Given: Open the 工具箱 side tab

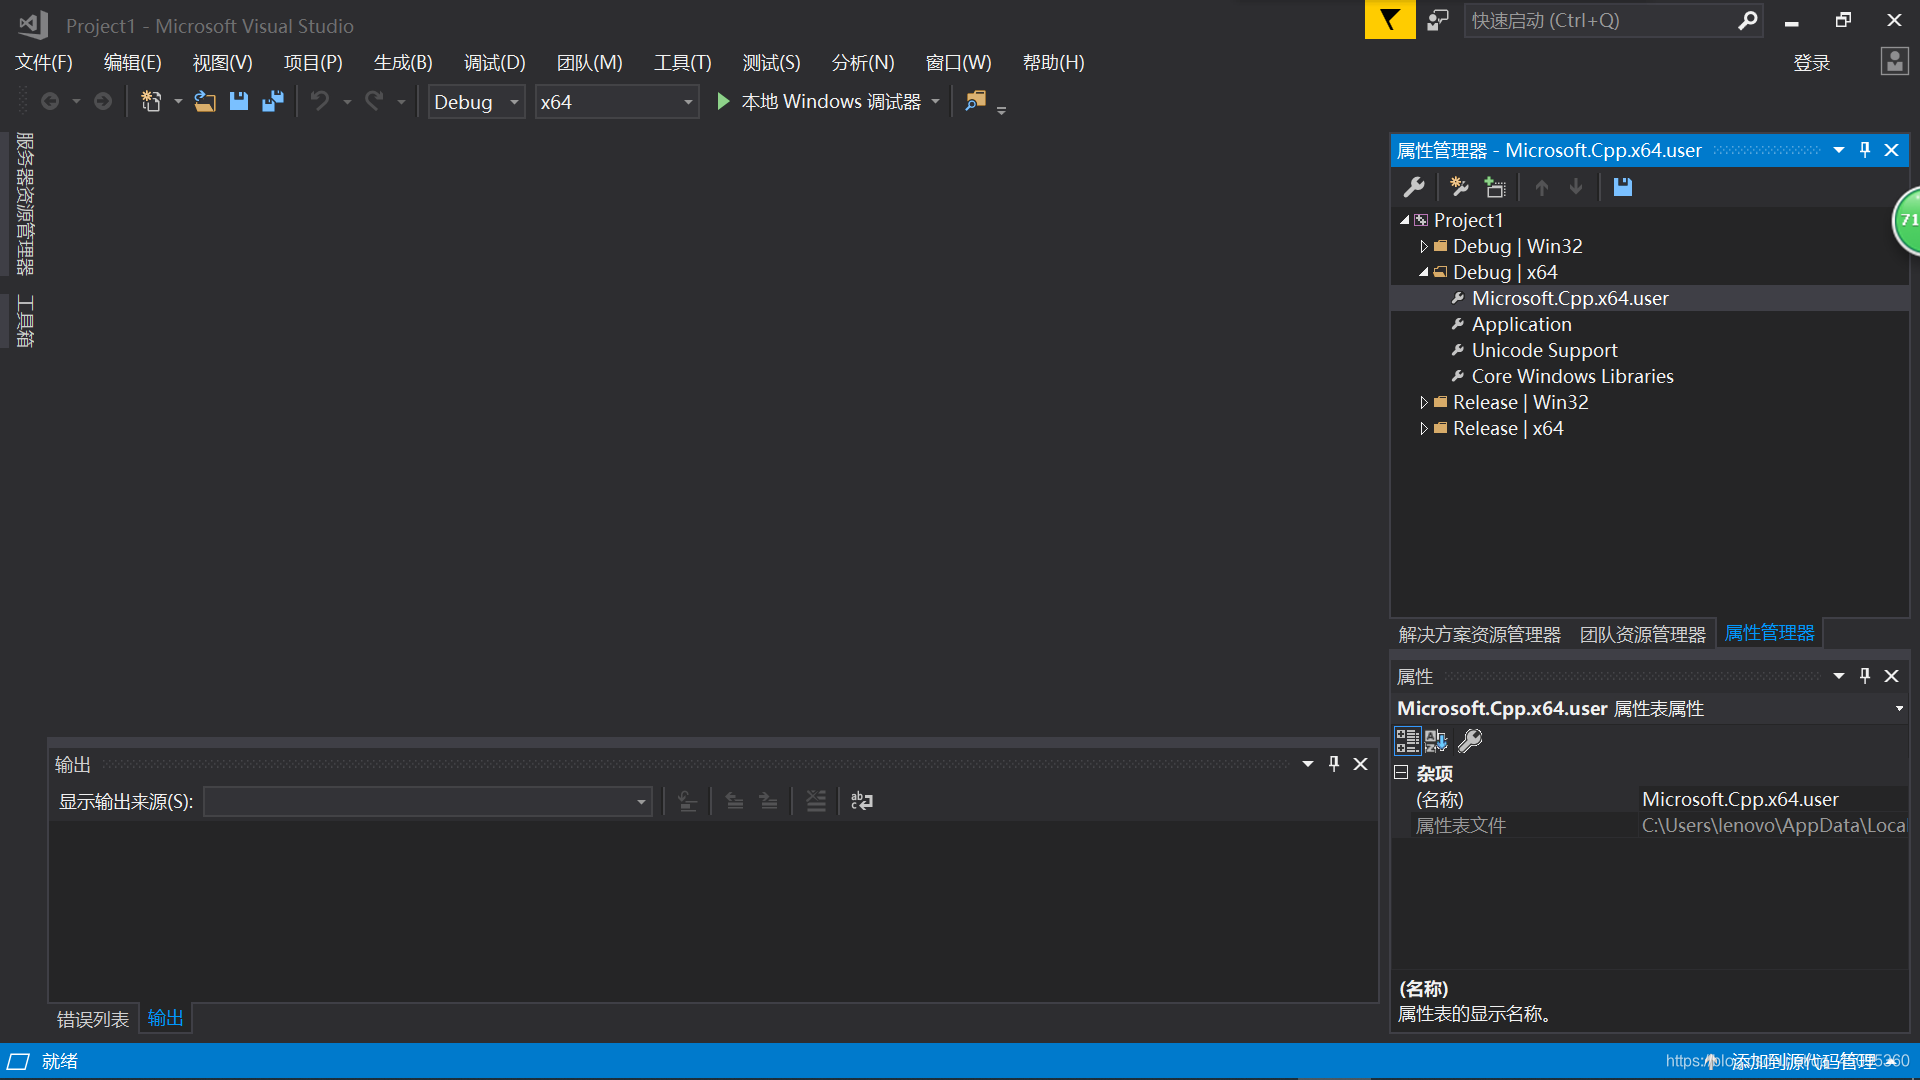Looking at the screenshot, I should pyautogui.click(x=25, y=321).
